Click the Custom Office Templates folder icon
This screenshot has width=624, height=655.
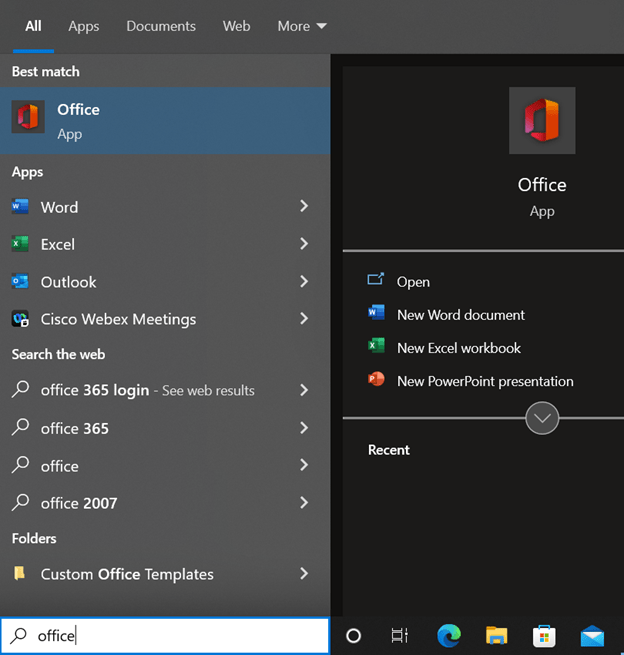pyautogui.click(x=19, y=573)
